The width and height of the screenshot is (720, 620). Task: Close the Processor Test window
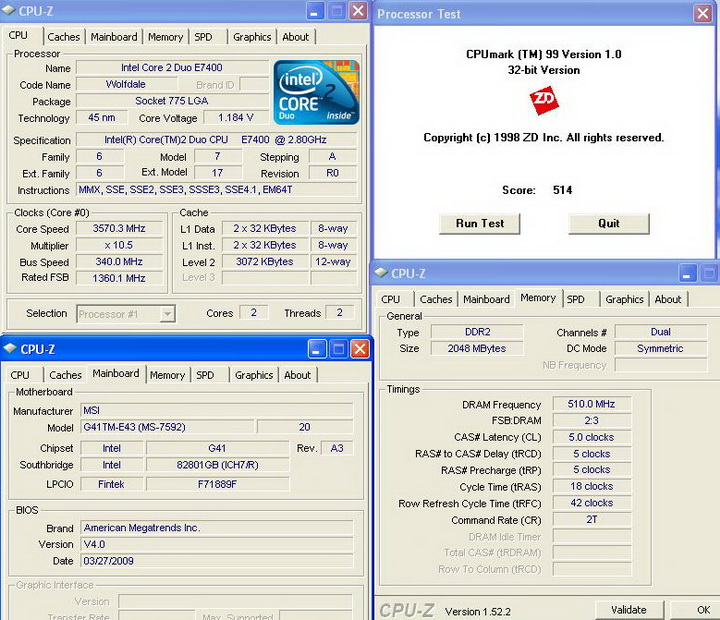click(x=703, y=13)
